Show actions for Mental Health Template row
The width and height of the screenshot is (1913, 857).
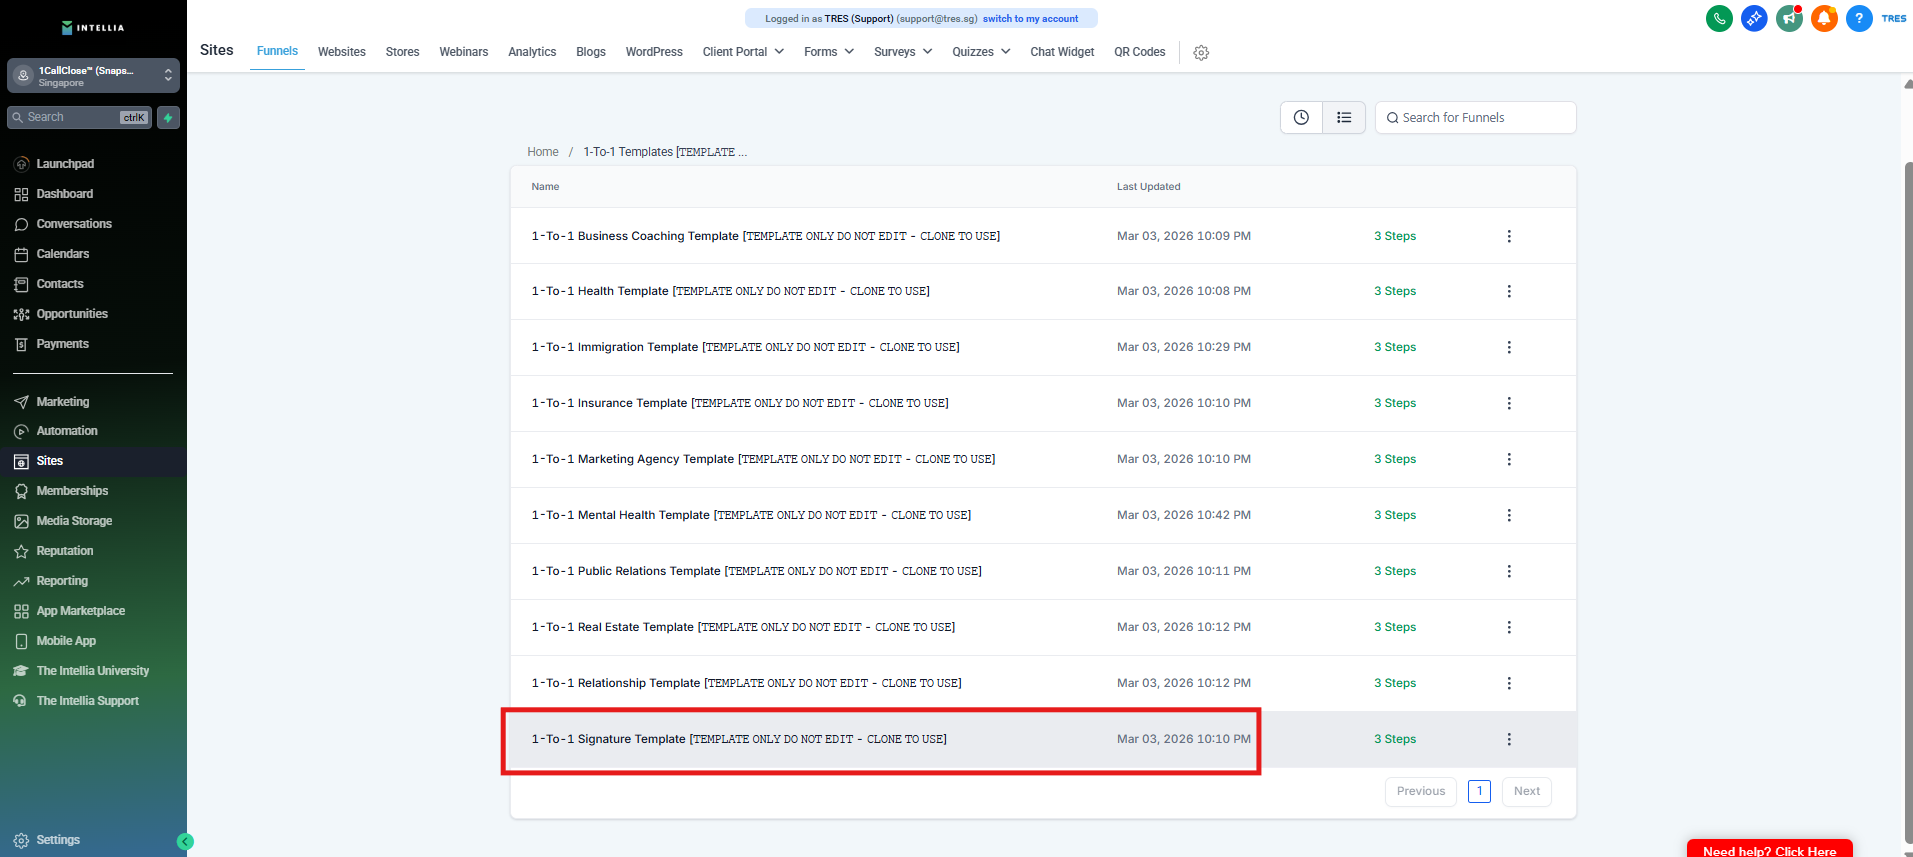click(x=1509, y=515)
